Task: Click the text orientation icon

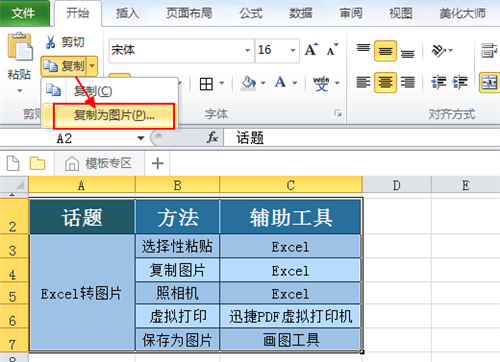Action: [439, 51]
